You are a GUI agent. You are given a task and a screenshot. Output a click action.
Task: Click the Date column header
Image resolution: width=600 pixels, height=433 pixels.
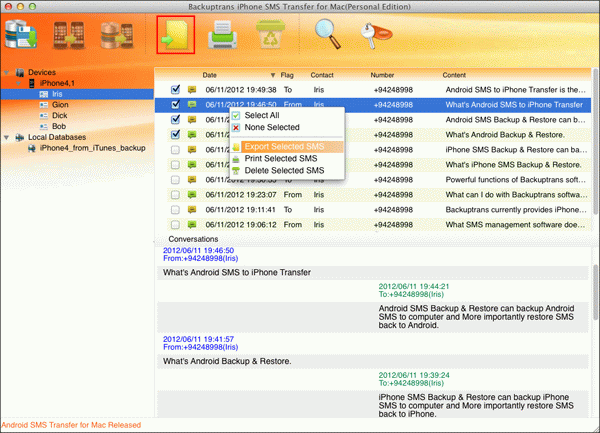click(x=210, y=75)
